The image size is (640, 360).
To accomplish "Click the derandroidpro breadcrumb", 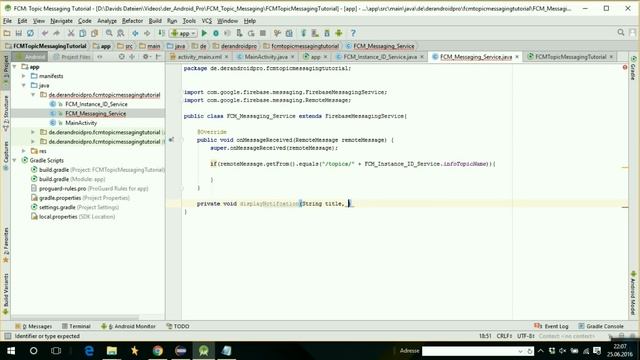I will point(235,46).
